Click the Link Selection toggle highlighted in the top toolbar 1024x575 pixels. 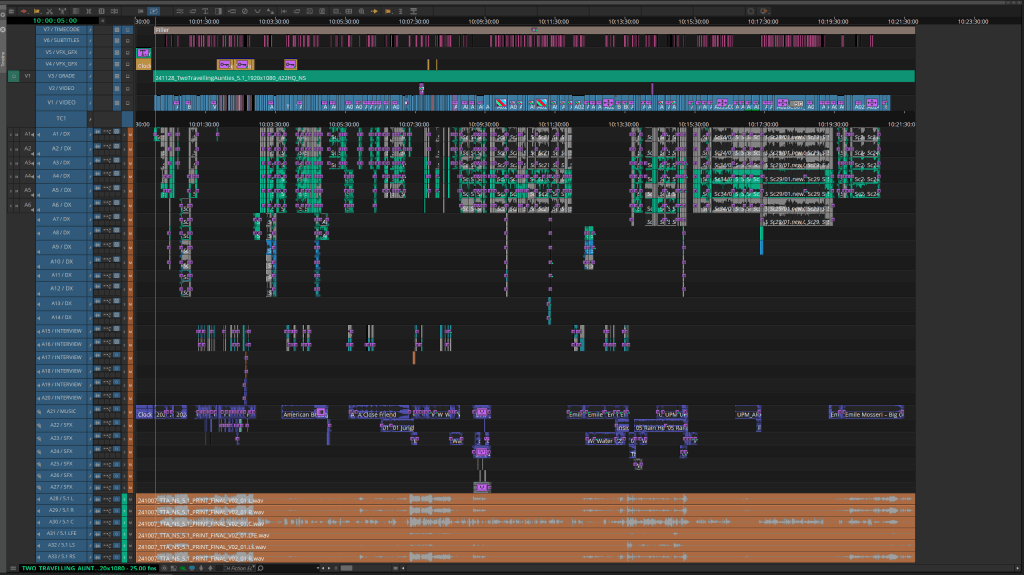point(153,11)
